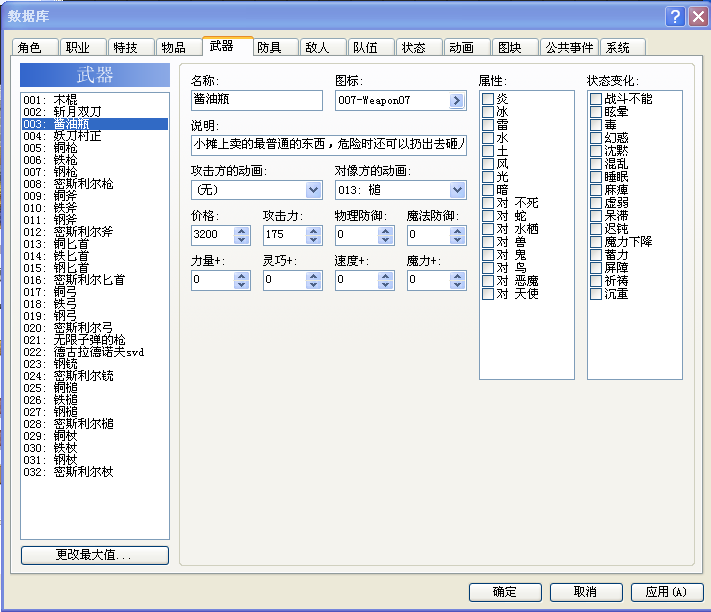
Task: Click the 说明 description text field
Action: pos(329,145)
